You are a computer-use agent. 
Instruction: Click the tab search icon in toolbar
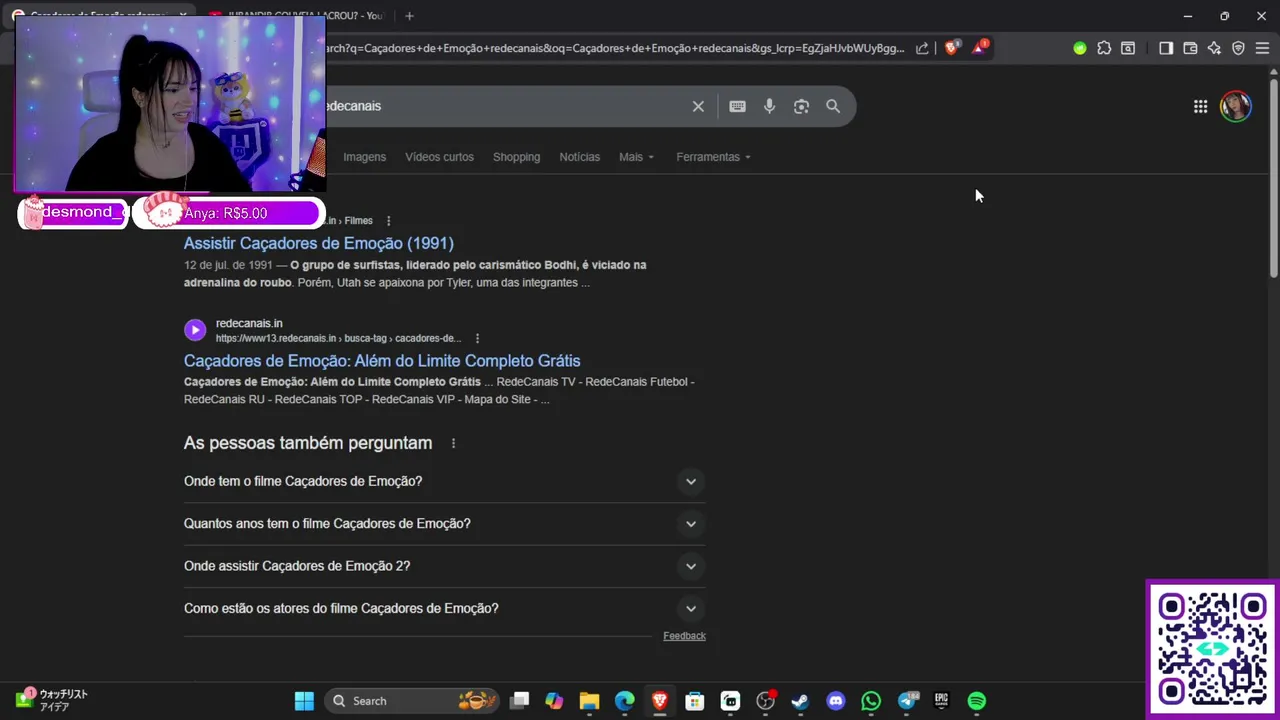click(1128, 48)
